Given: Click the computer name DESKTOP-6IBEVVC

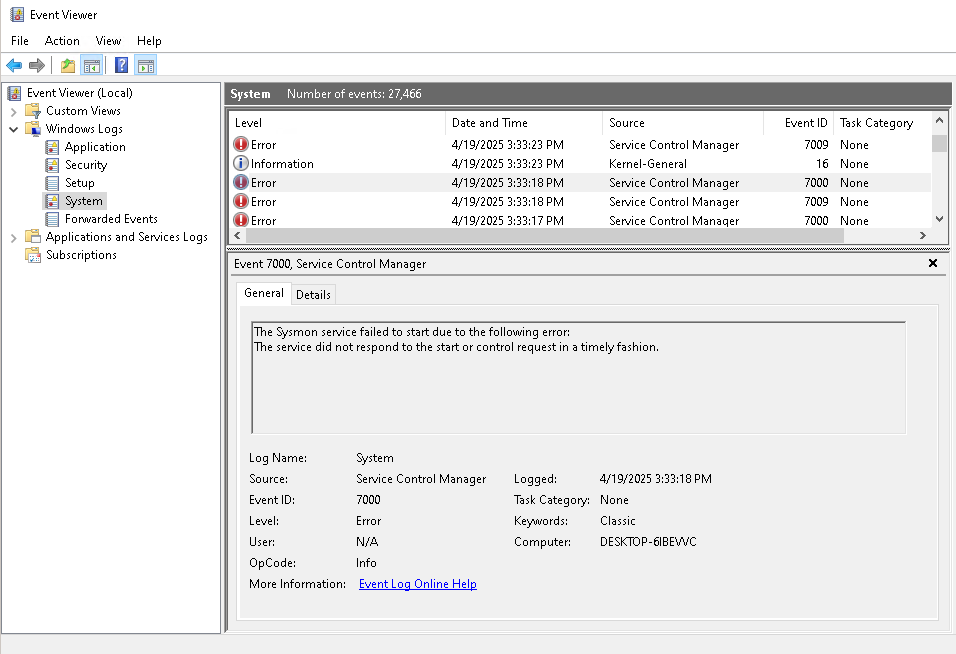Looking at the screenshot, I should pos(648,542).
